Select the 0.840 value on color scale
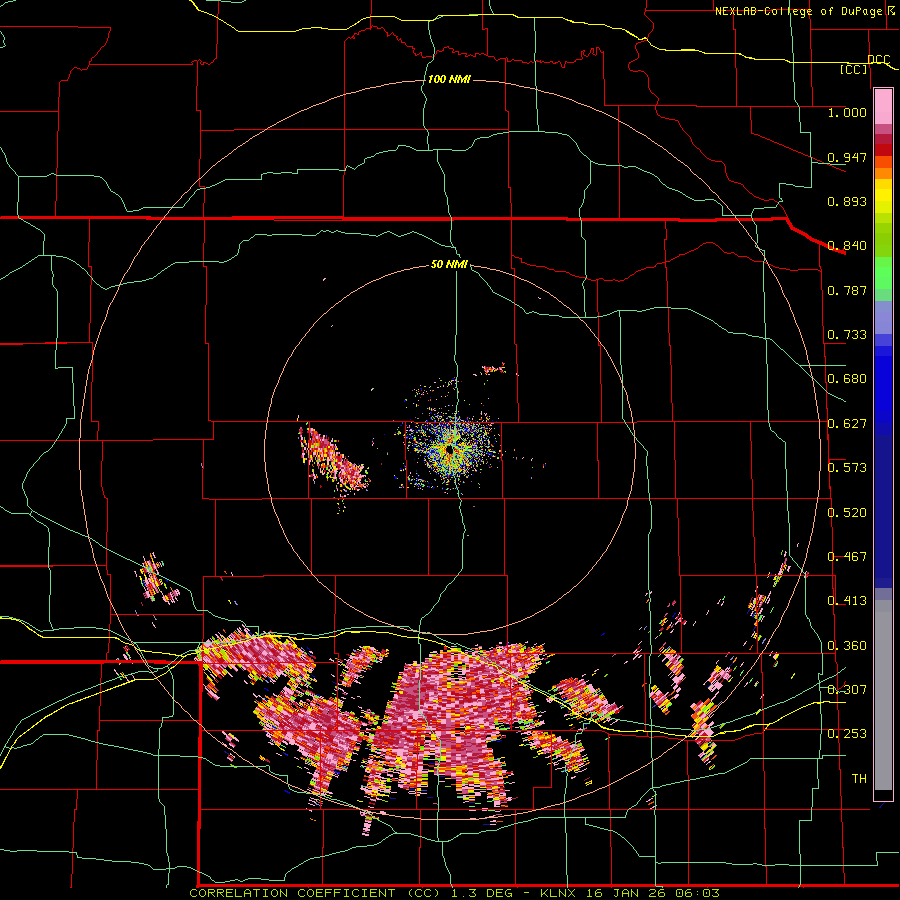This screenshot has width=900, height=900. (847, 246)
